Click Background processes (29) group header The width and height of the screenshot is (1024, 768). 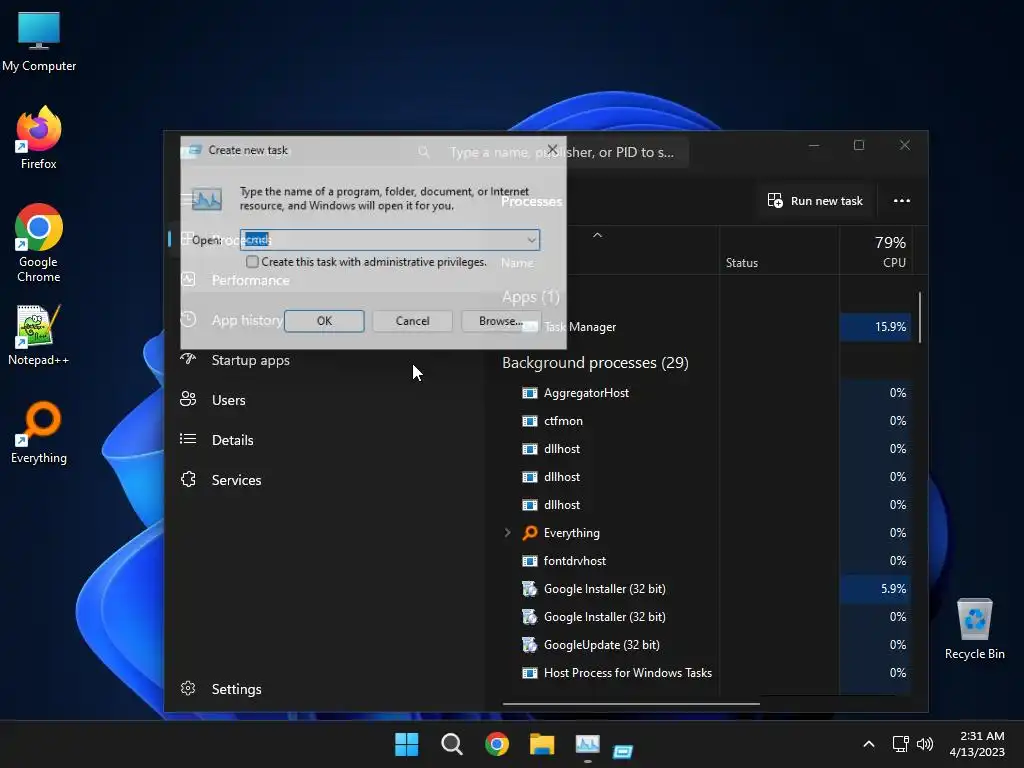pyautogui.click(x=595, y=362)
